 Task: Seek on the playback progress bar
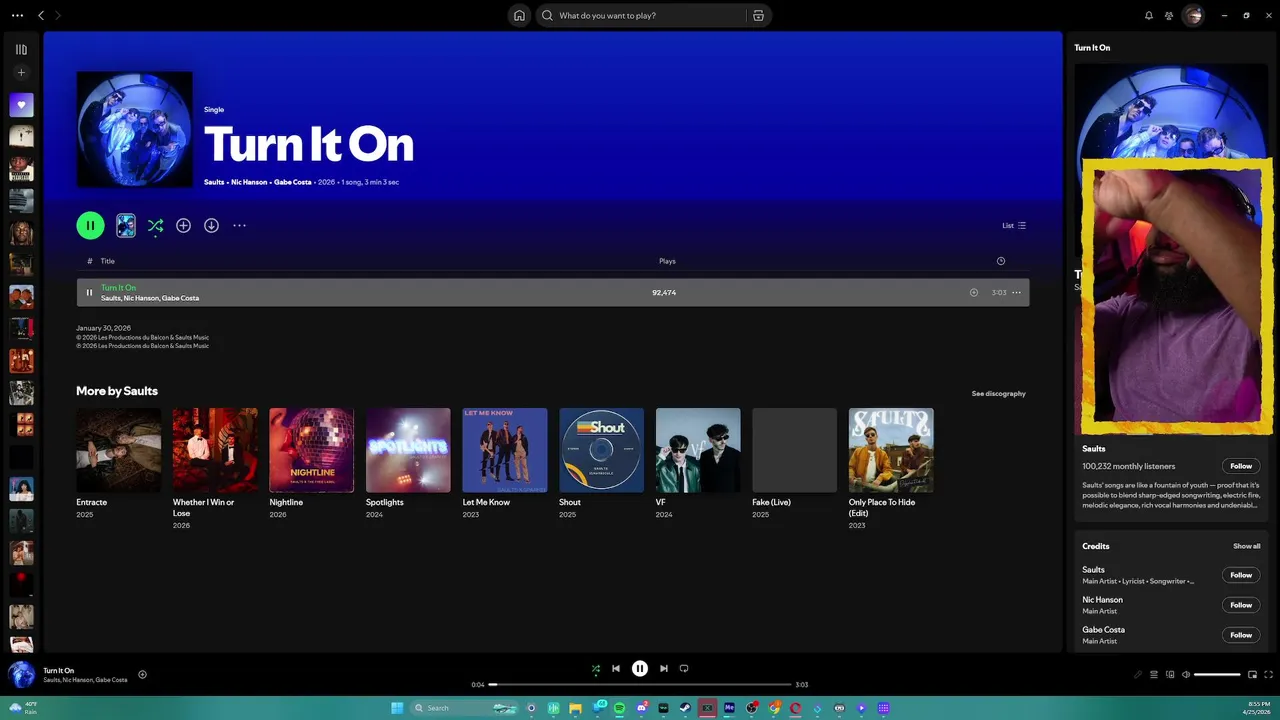tap(640, 685)
